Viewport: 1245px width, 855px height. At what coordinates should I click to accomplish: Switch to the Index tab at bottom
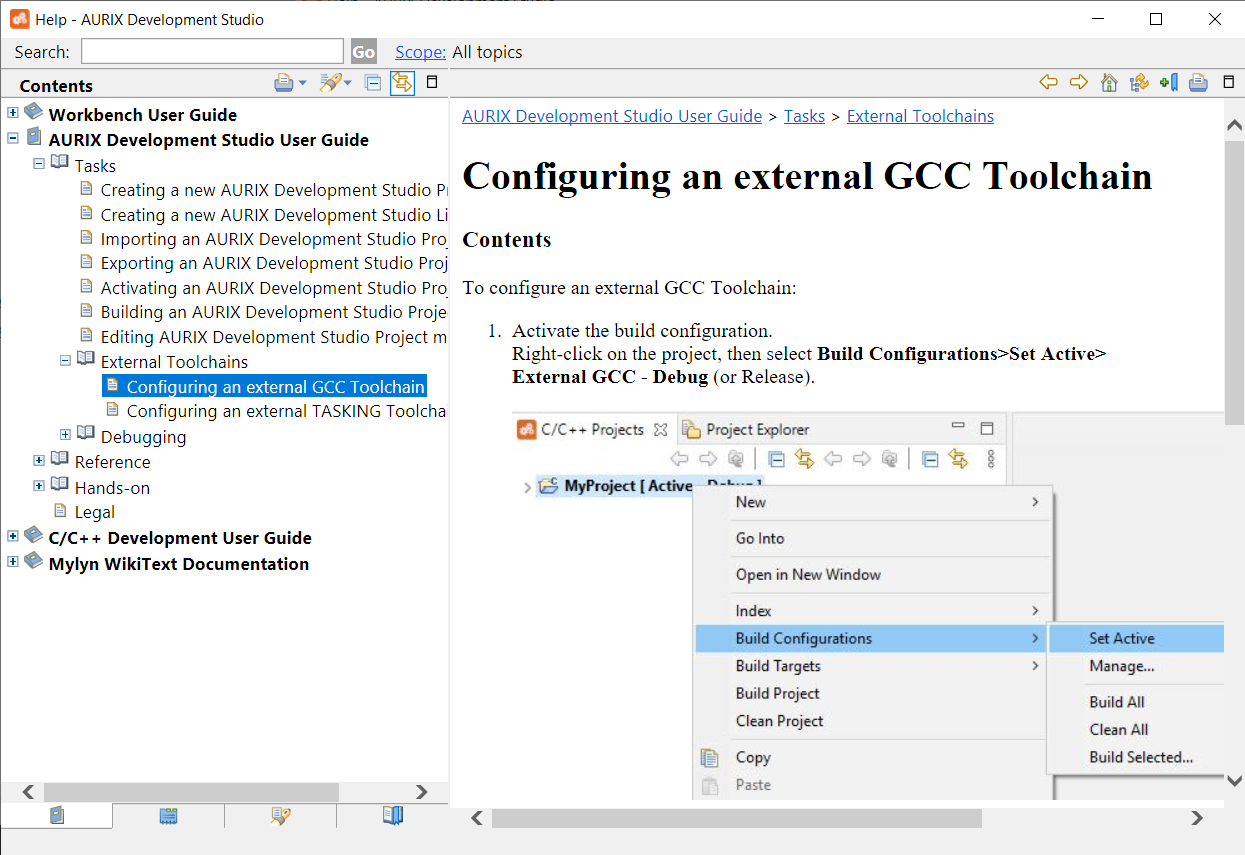click(x=169, y=816)
